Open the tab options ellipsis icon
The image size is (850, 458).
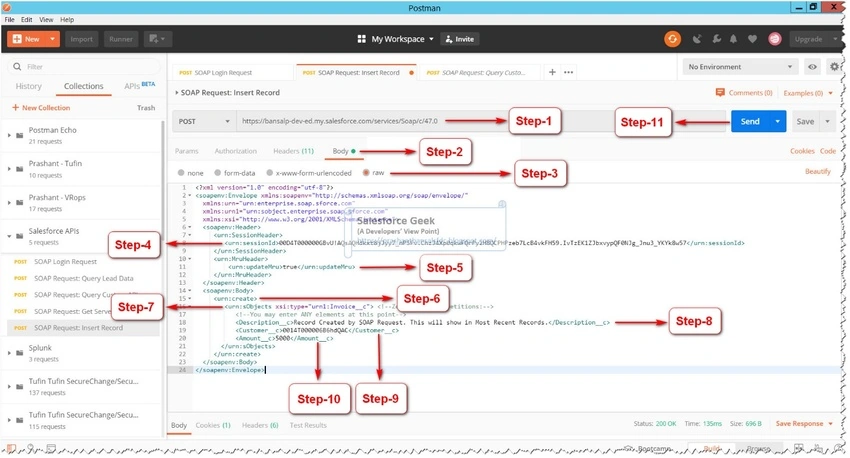click(x=568, y=72)
